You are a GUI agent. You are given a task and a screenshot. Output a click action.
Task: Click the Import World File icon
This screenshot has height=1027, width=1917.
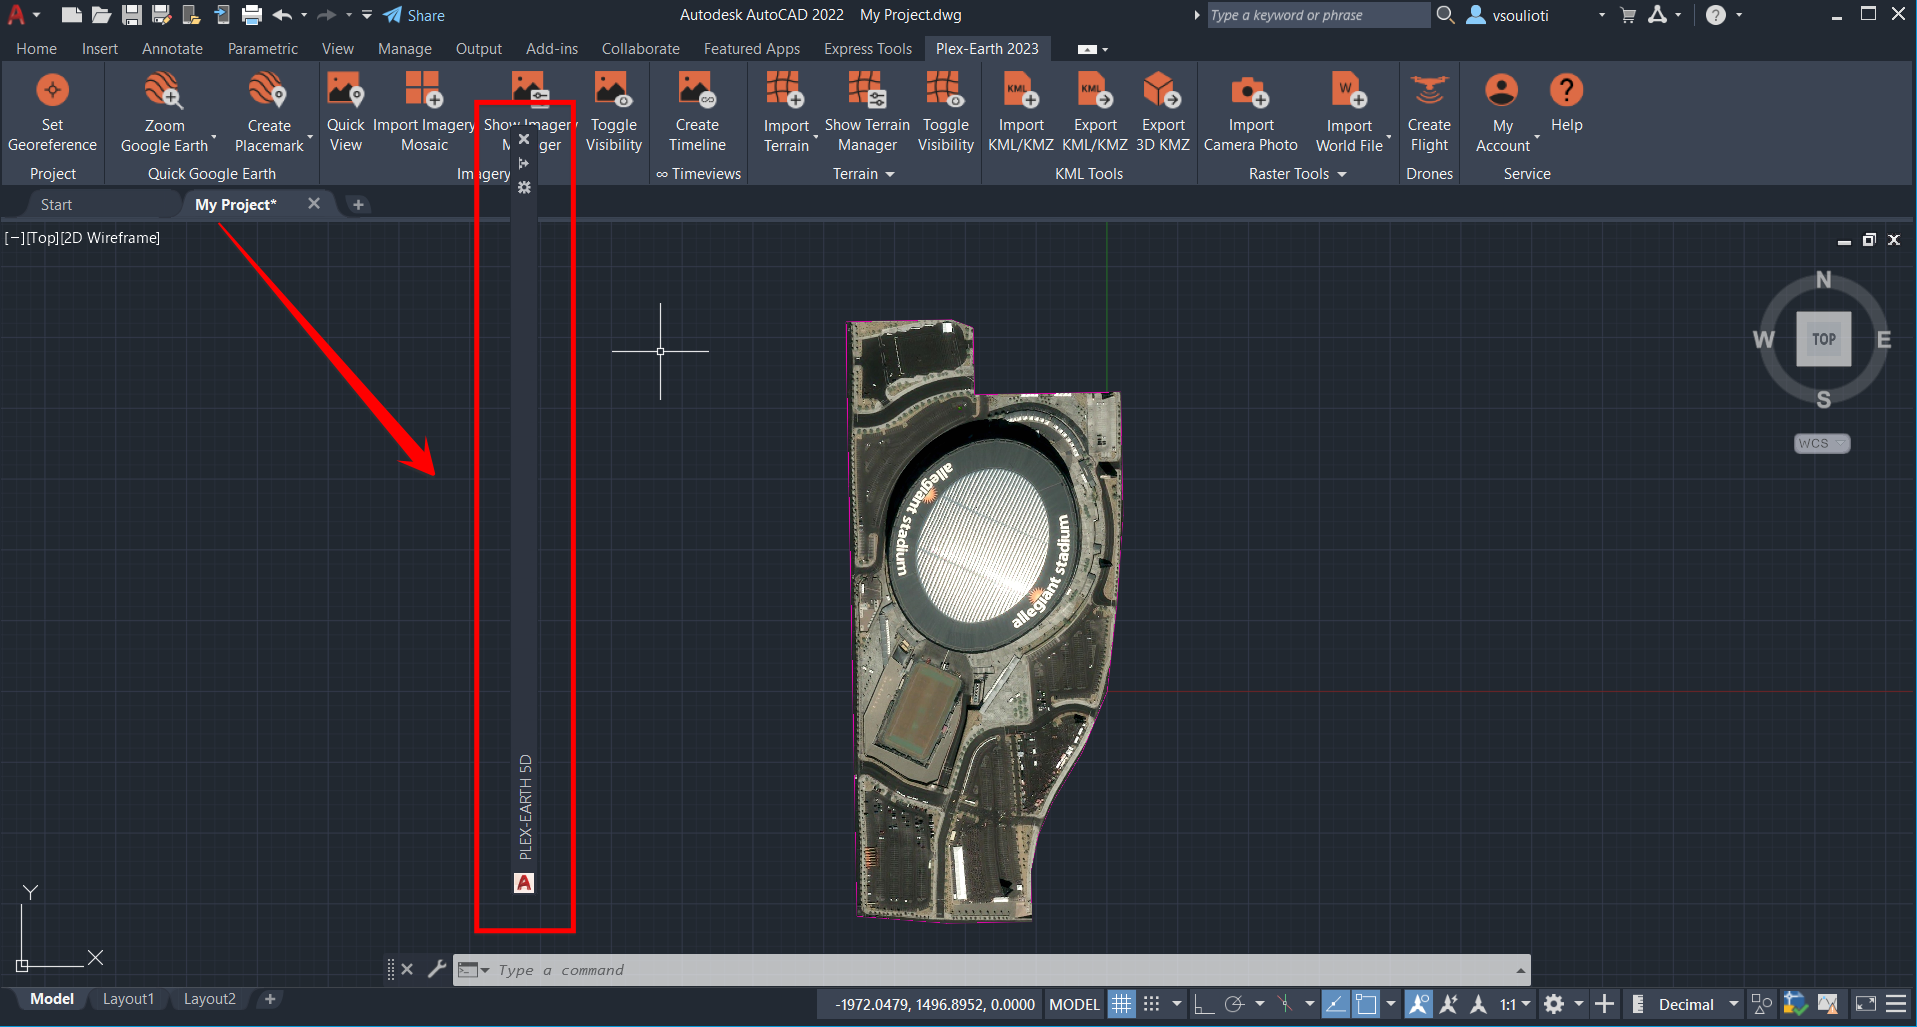(1349, 91)
